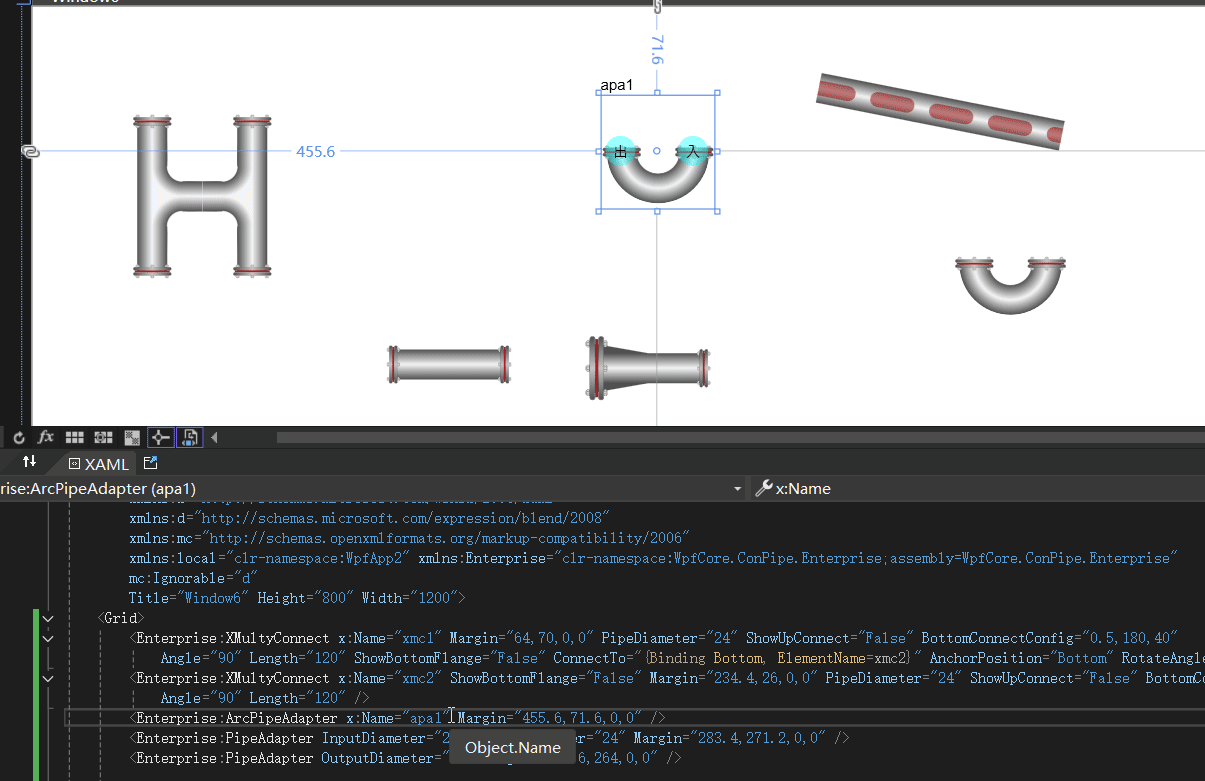
Task: Select the unselected arc pipe on the right
Action: 1010,285
